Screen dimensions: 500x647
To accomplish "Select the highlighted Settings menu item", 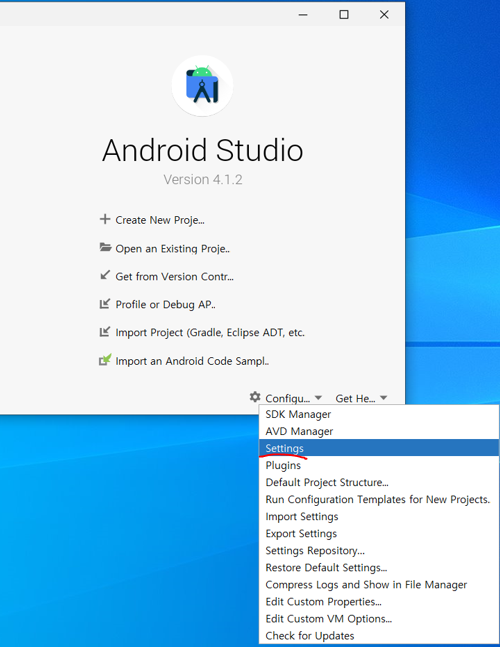I will 379,448.
